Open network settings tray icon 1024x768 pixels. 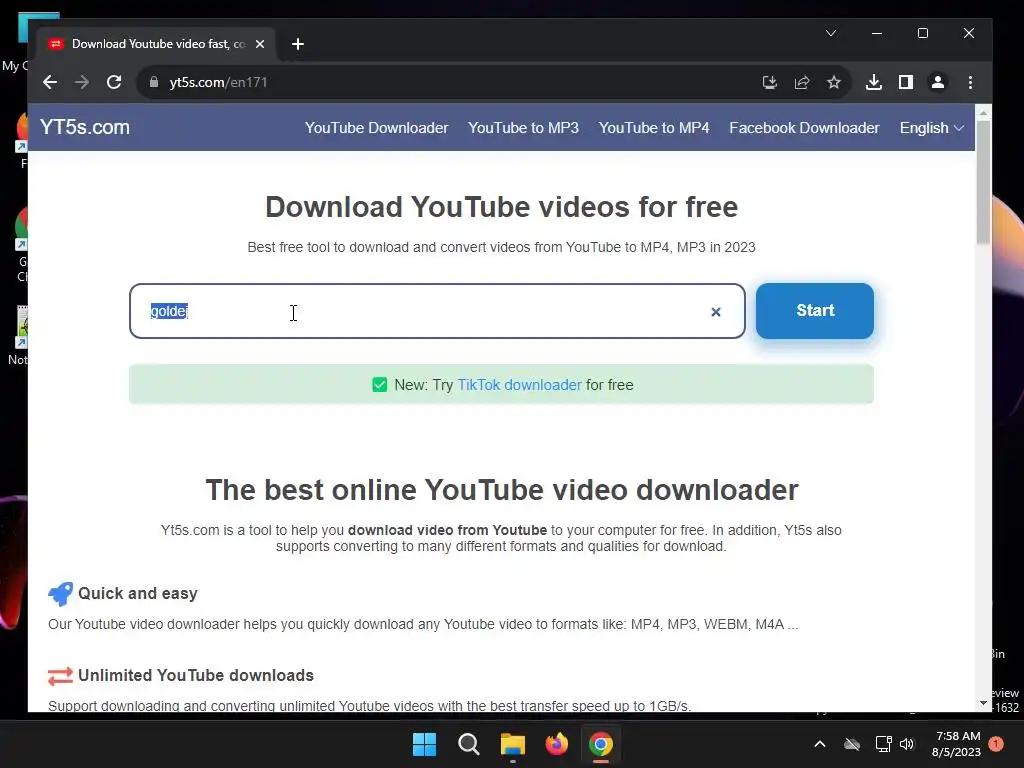[883, 744]
